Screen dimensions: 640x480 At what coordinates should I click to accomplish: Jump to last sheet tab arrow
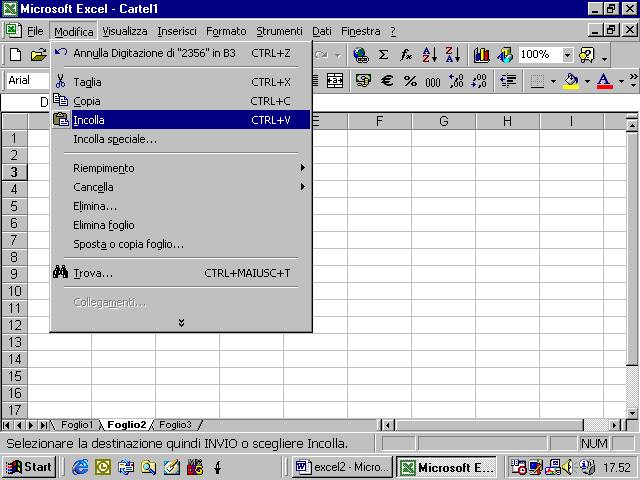(43, 425)
